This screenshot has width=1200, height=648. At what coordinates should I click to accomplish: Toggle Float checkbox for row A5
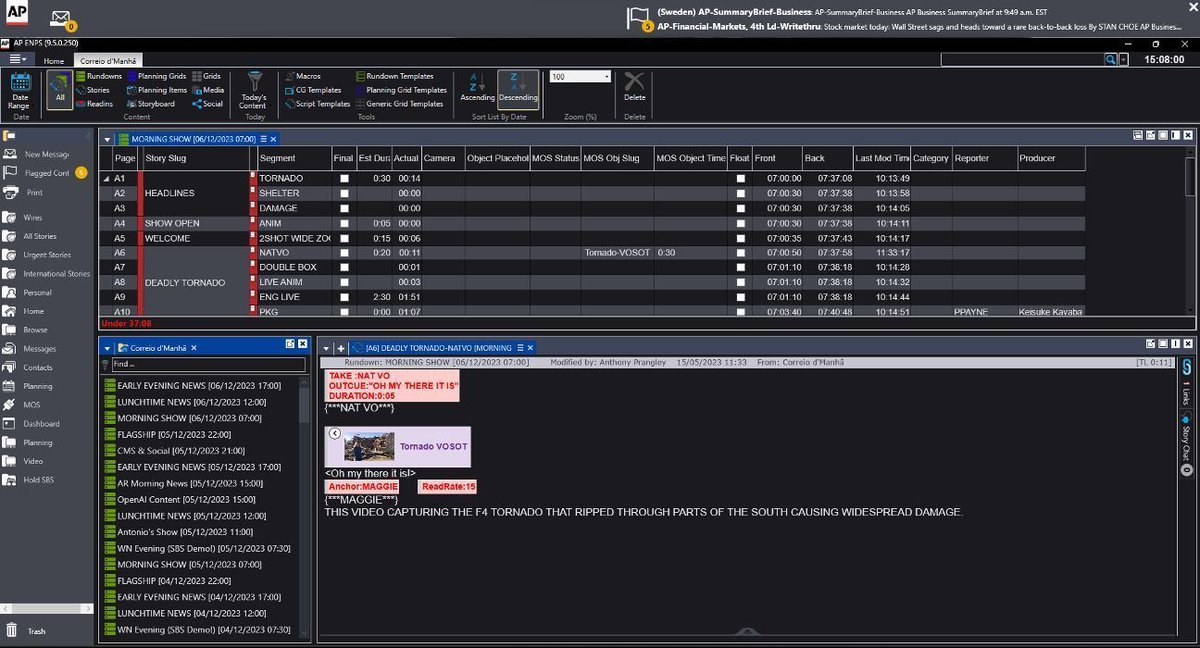point(741,238)
